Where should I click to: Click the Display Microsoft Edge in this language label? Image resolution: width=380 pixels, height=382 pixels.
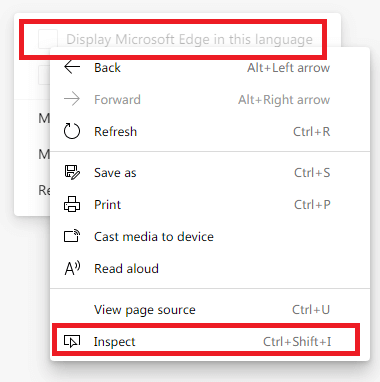(x=189, y=39)
